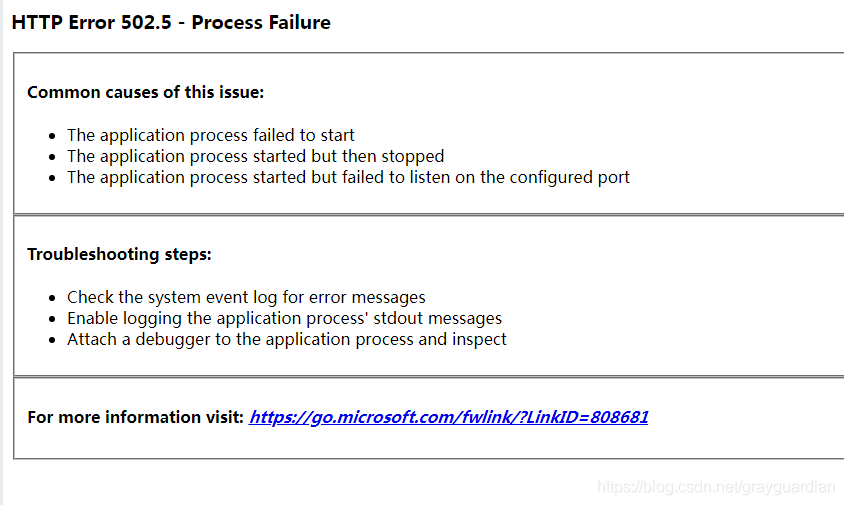844x505 pixels.
Task: Click 'The application process failed to start' line
Action: pos(210,135)
